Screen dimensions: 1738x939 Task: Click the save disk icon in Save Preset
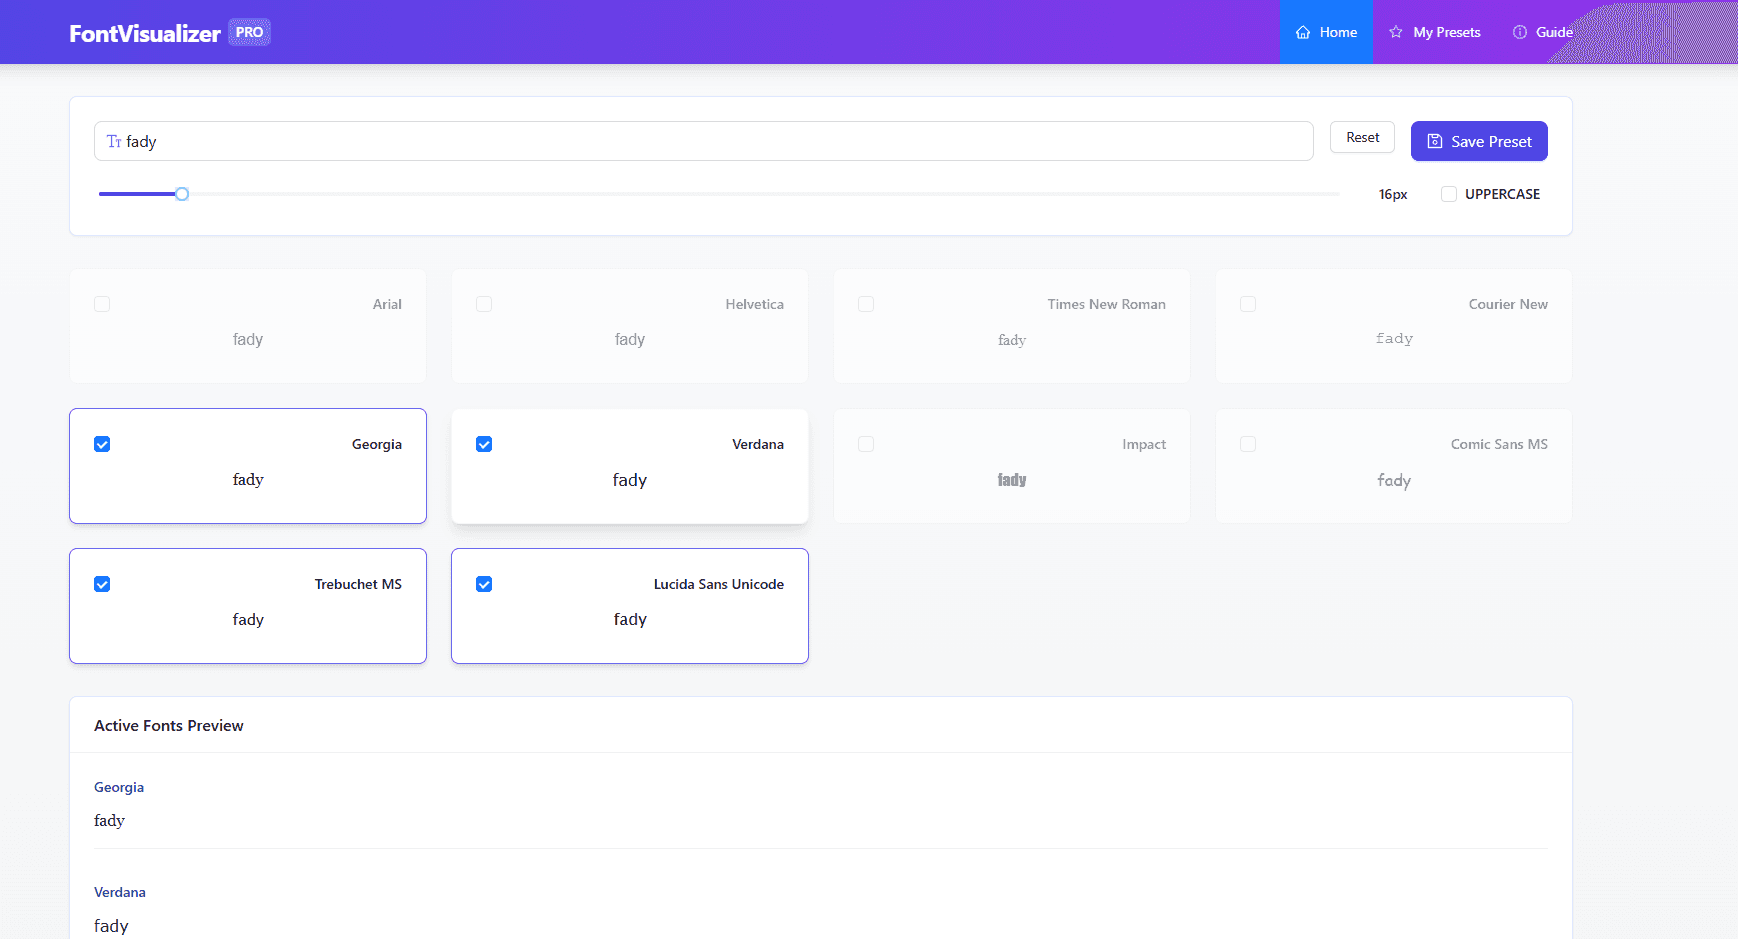pyautogui.click(x=1435, y=141)
